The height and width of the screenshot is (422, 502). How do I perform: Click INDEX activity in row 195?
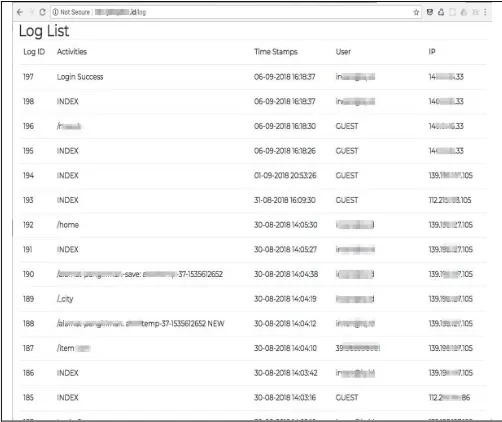pyautogui.click(x=68, y=151)
